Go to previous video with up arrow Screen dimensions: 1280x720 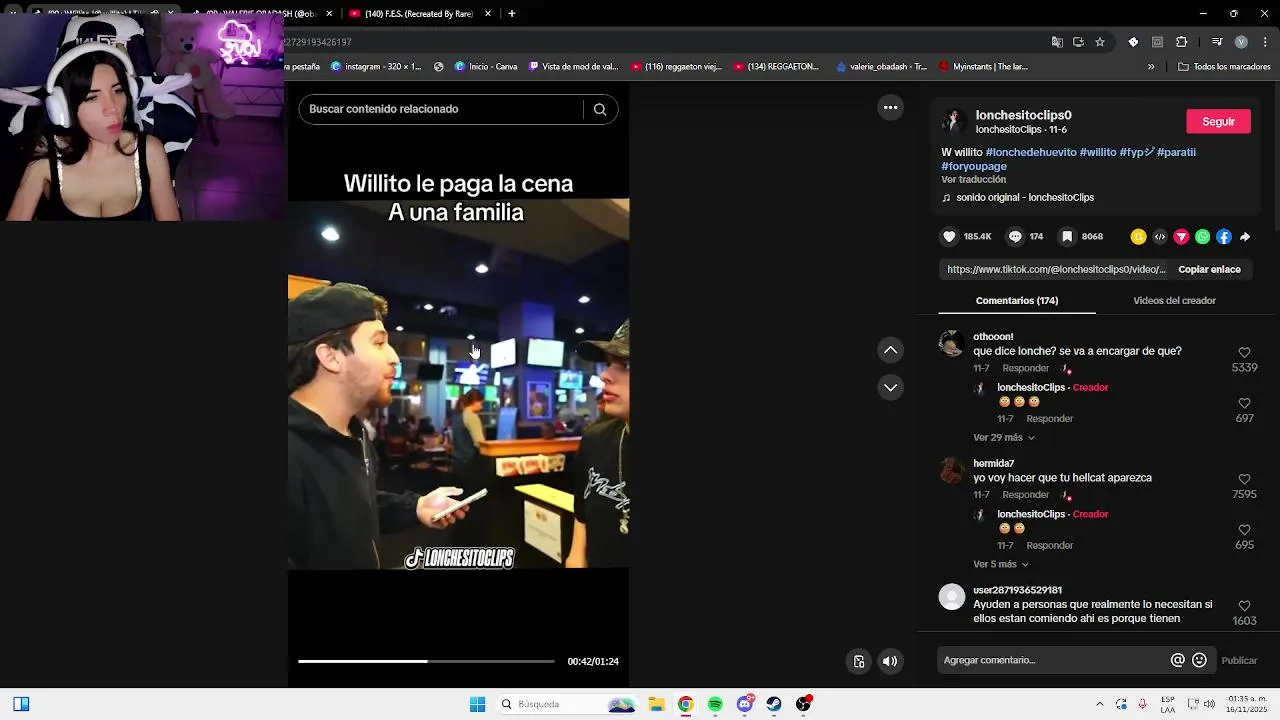coord(890,350)
